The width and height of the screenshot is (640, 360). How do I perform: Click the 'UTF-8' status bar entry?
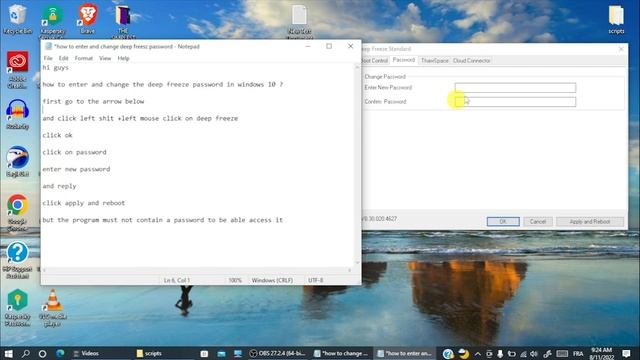point(316,280)
